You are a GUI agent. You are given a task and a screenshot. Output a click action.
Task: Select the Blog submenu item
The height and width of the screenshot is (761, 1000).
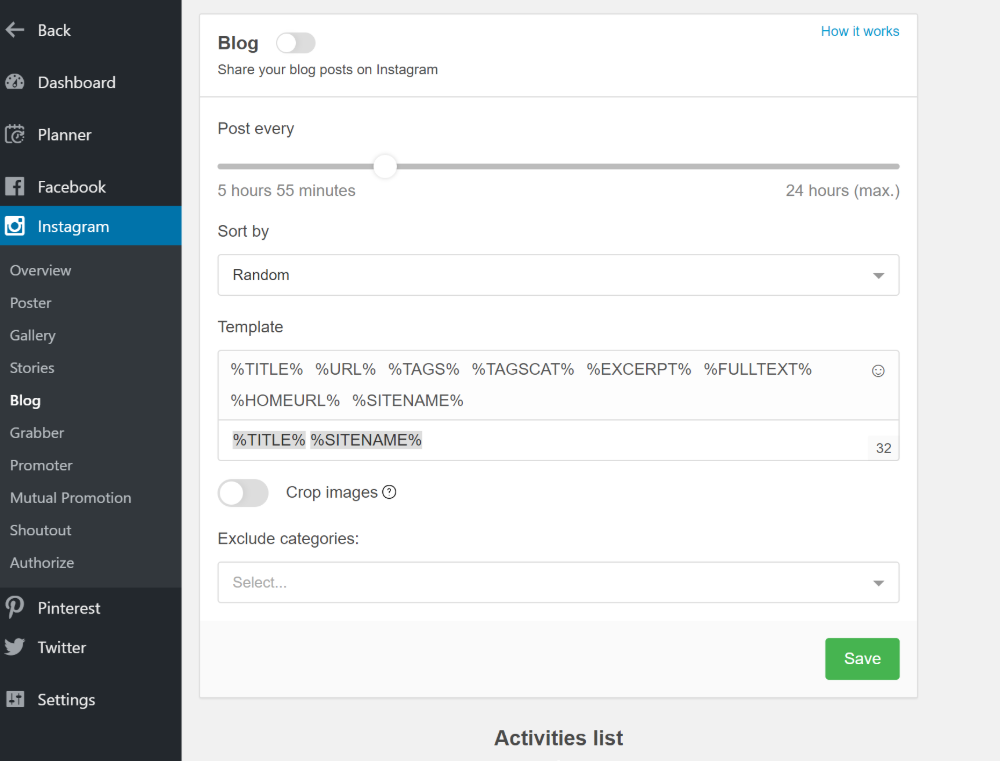[26, 401]
